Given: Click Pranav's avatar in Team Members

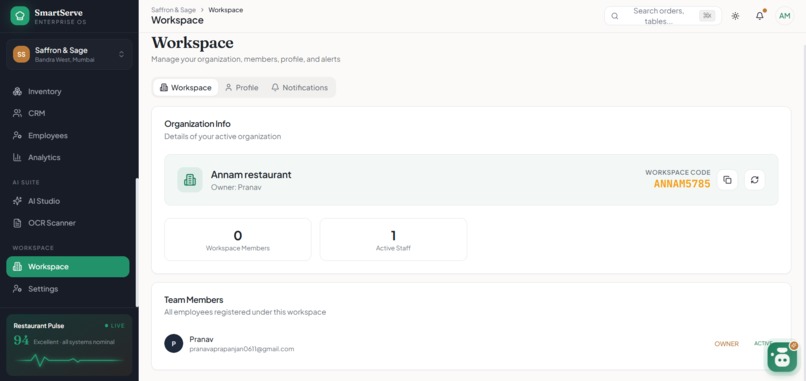Looking at the screenshot, I should 174,343.
